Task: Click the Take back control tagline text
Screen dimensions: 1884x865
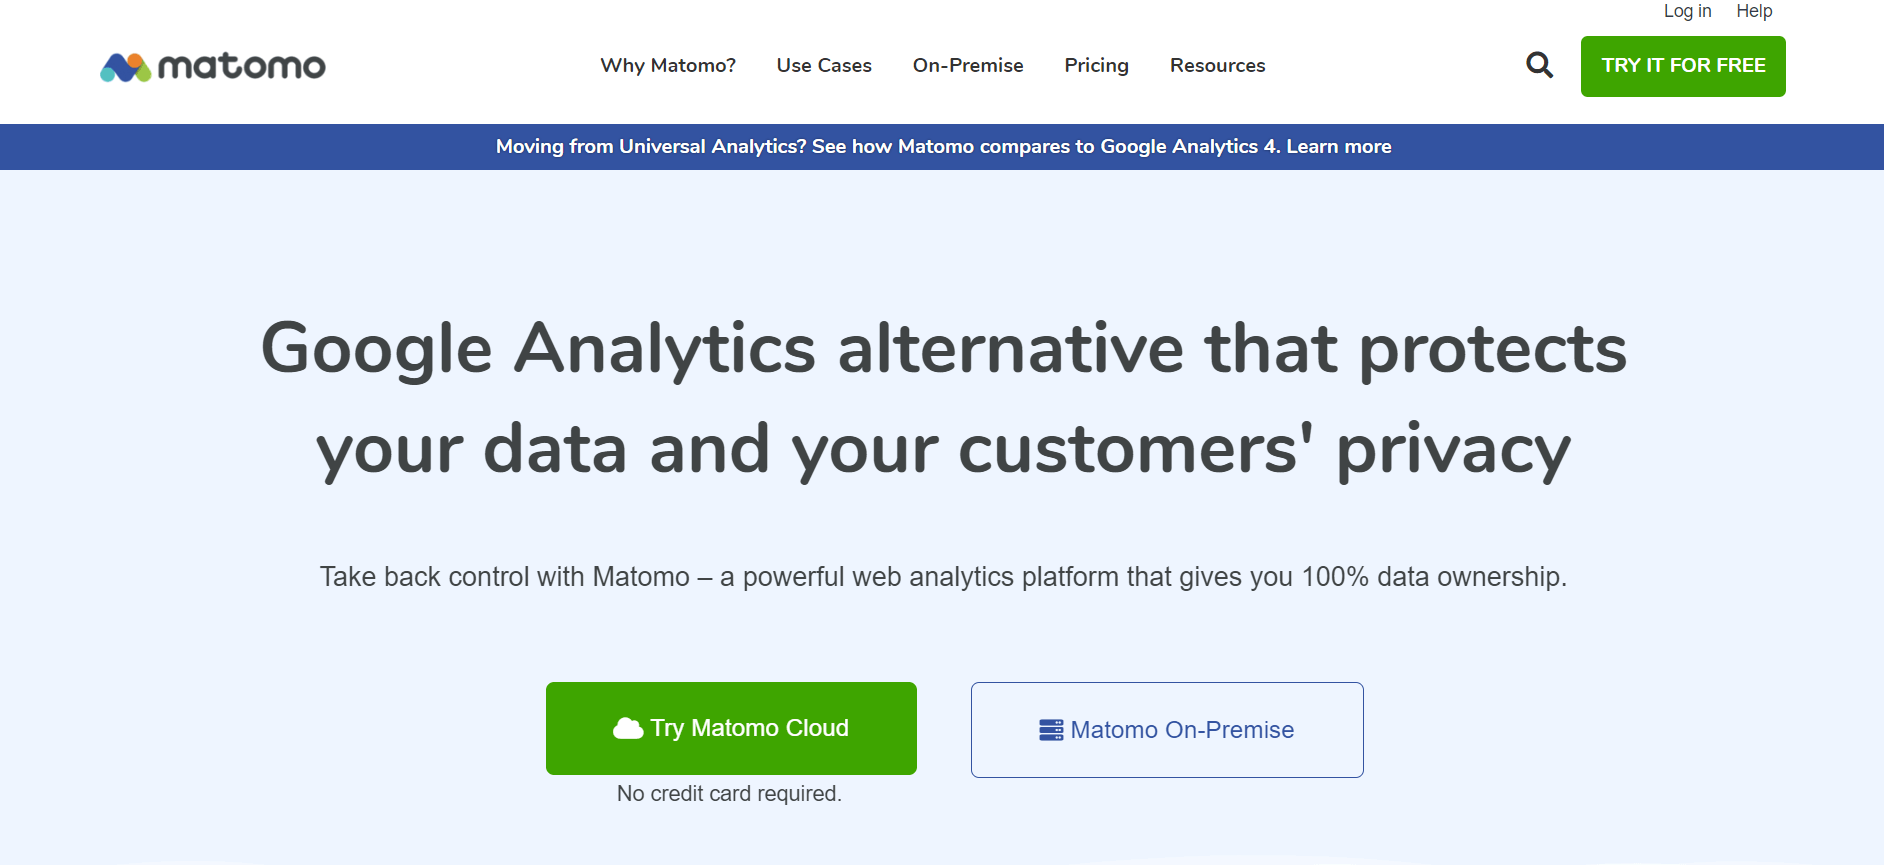Action: click(943, 577)
